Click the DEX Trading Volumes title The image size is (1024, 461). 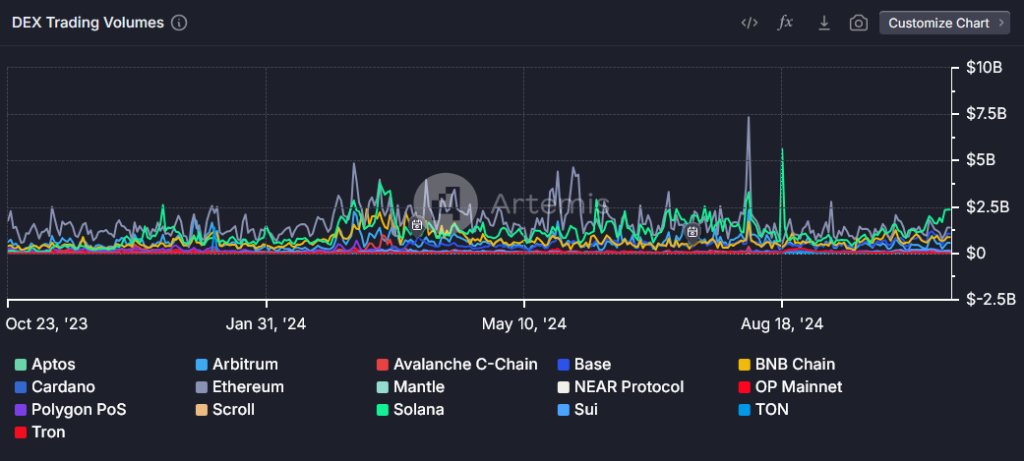point(88,23)
